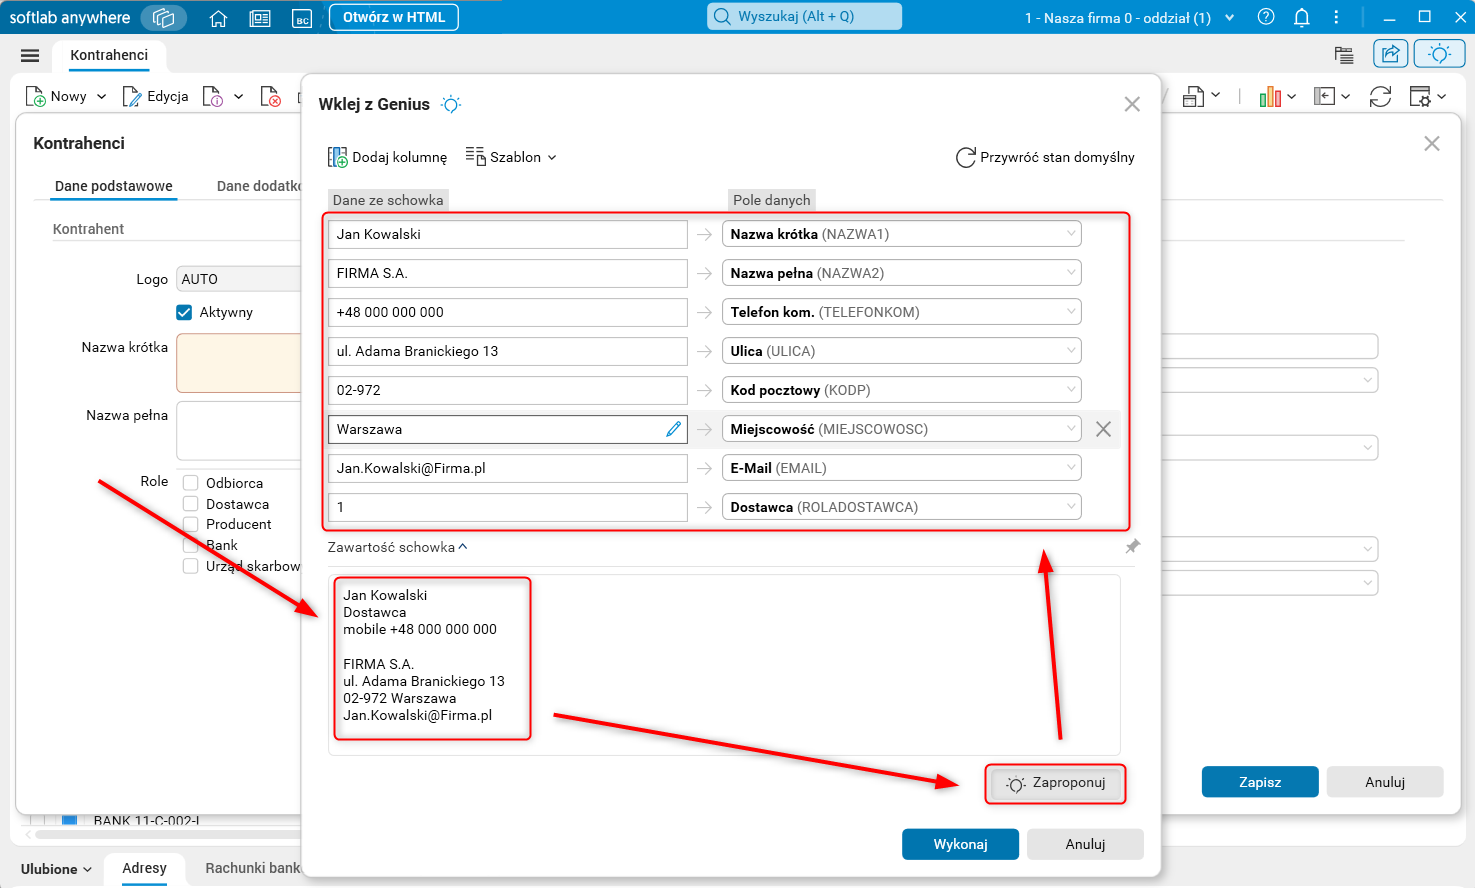Open the Adresy bottom tab
Viewport: 1475px width, 888px height.
point(144,868)
